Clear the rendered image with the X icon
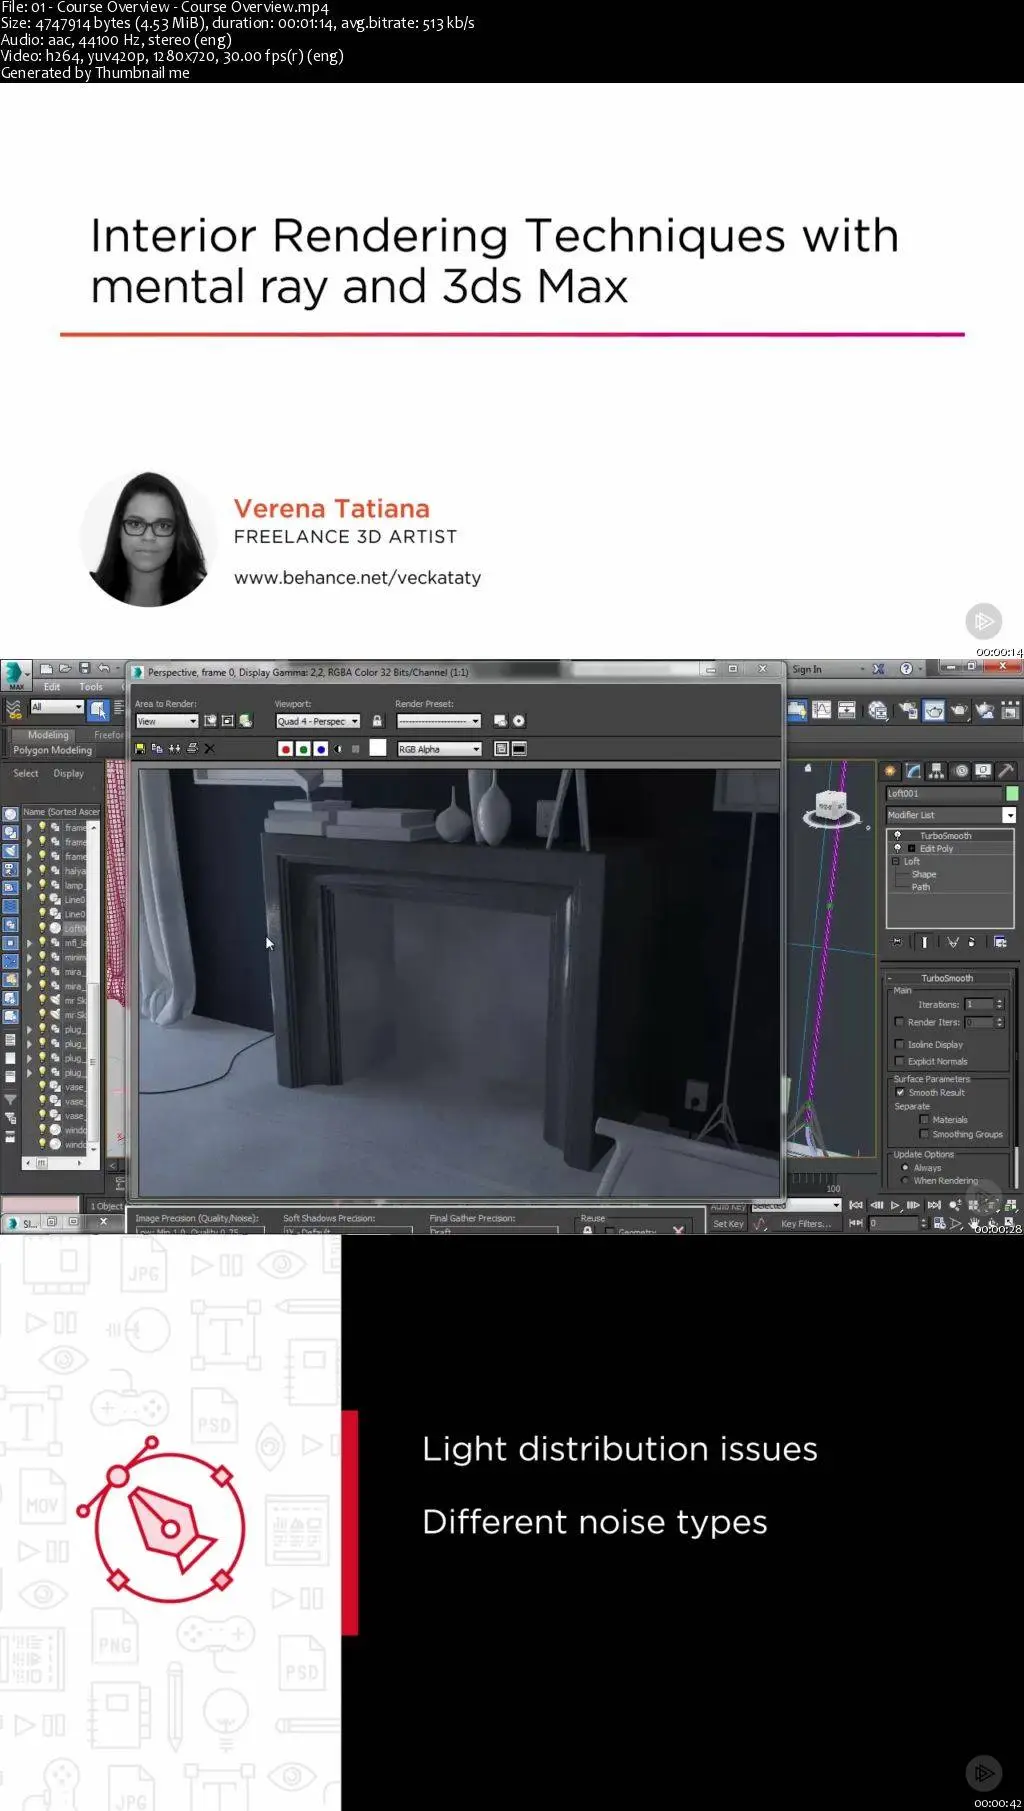This screenshot has height=1811, width=1024. point(209,748)
